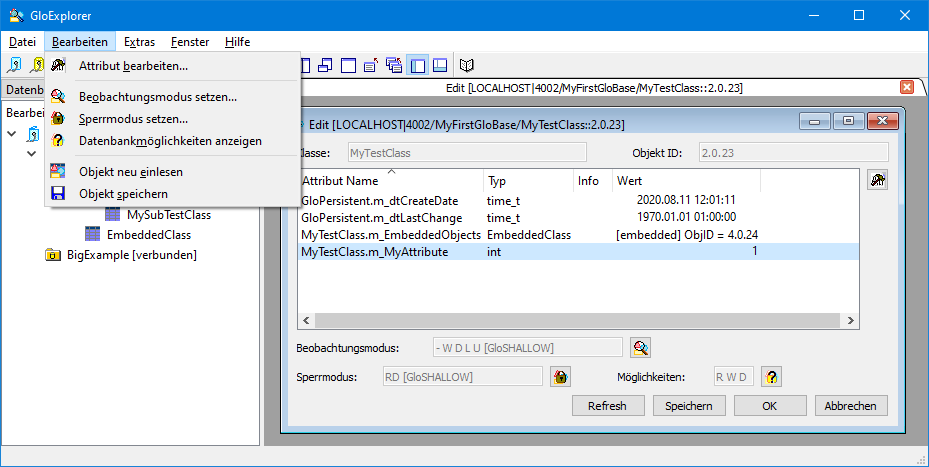Click the Beobachtungsmodus field - W D L U
929x467 pixels.
pos(527,347)
